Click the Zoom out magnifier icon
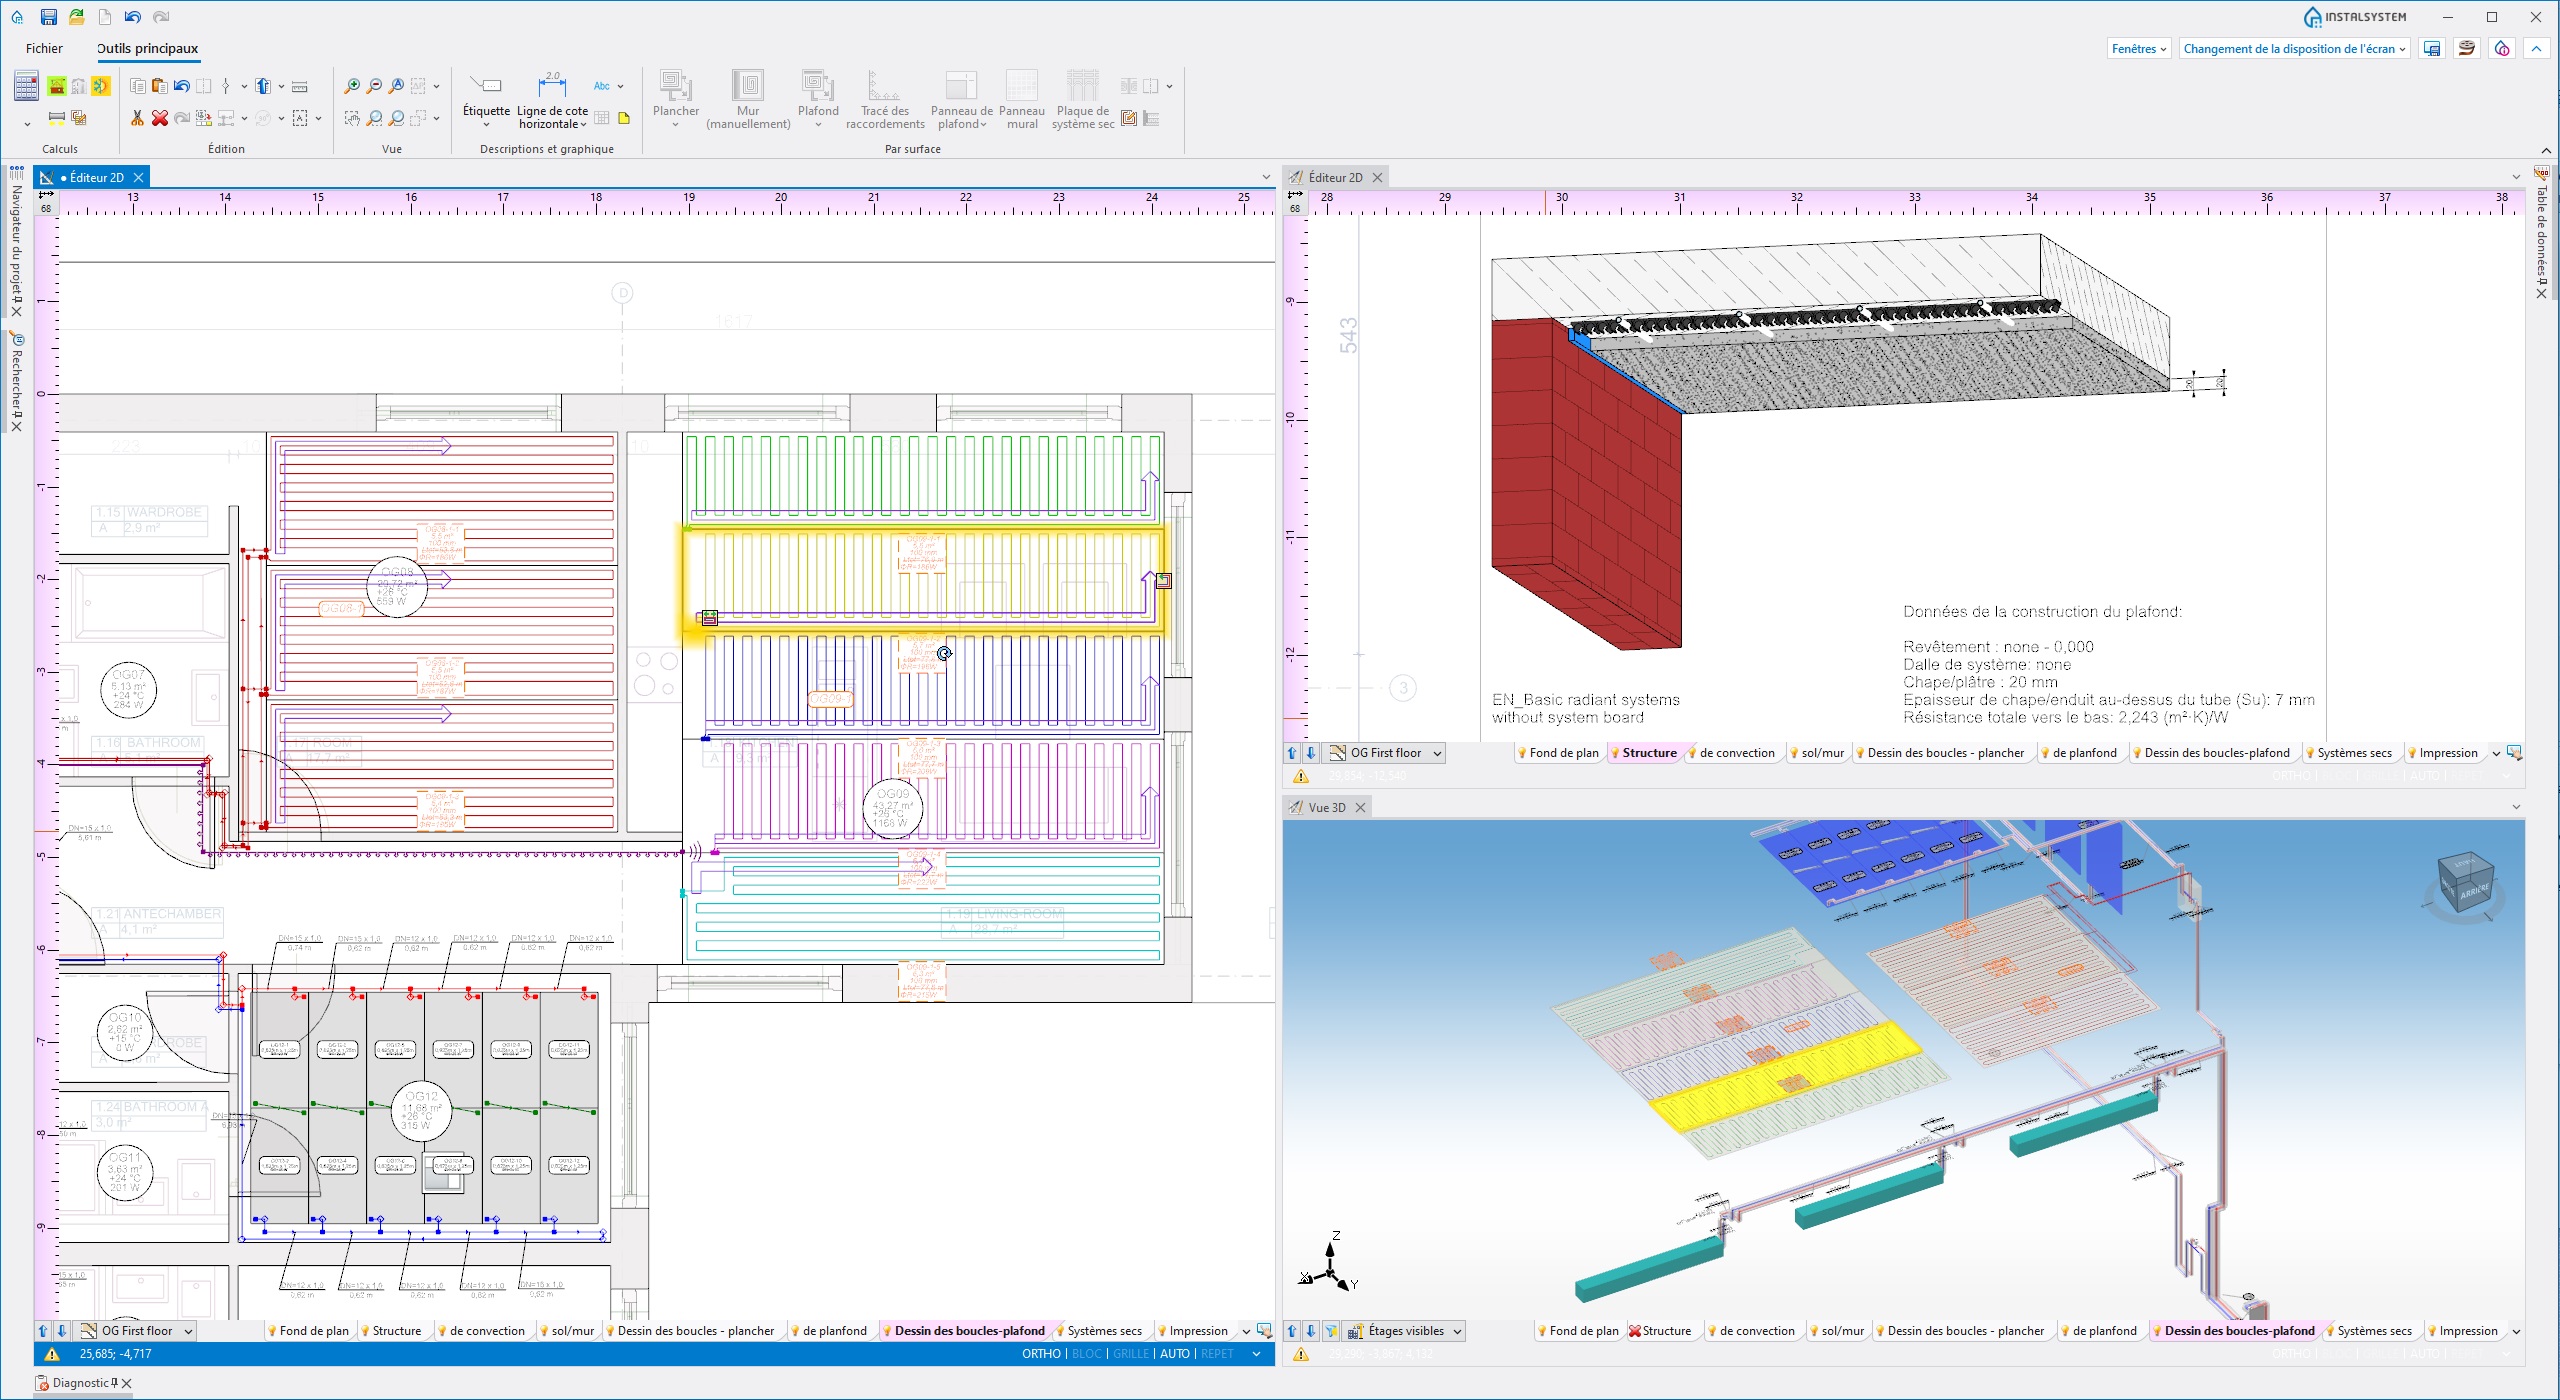This screenshot has width=2560, height=1400. [x=374, y=86]
